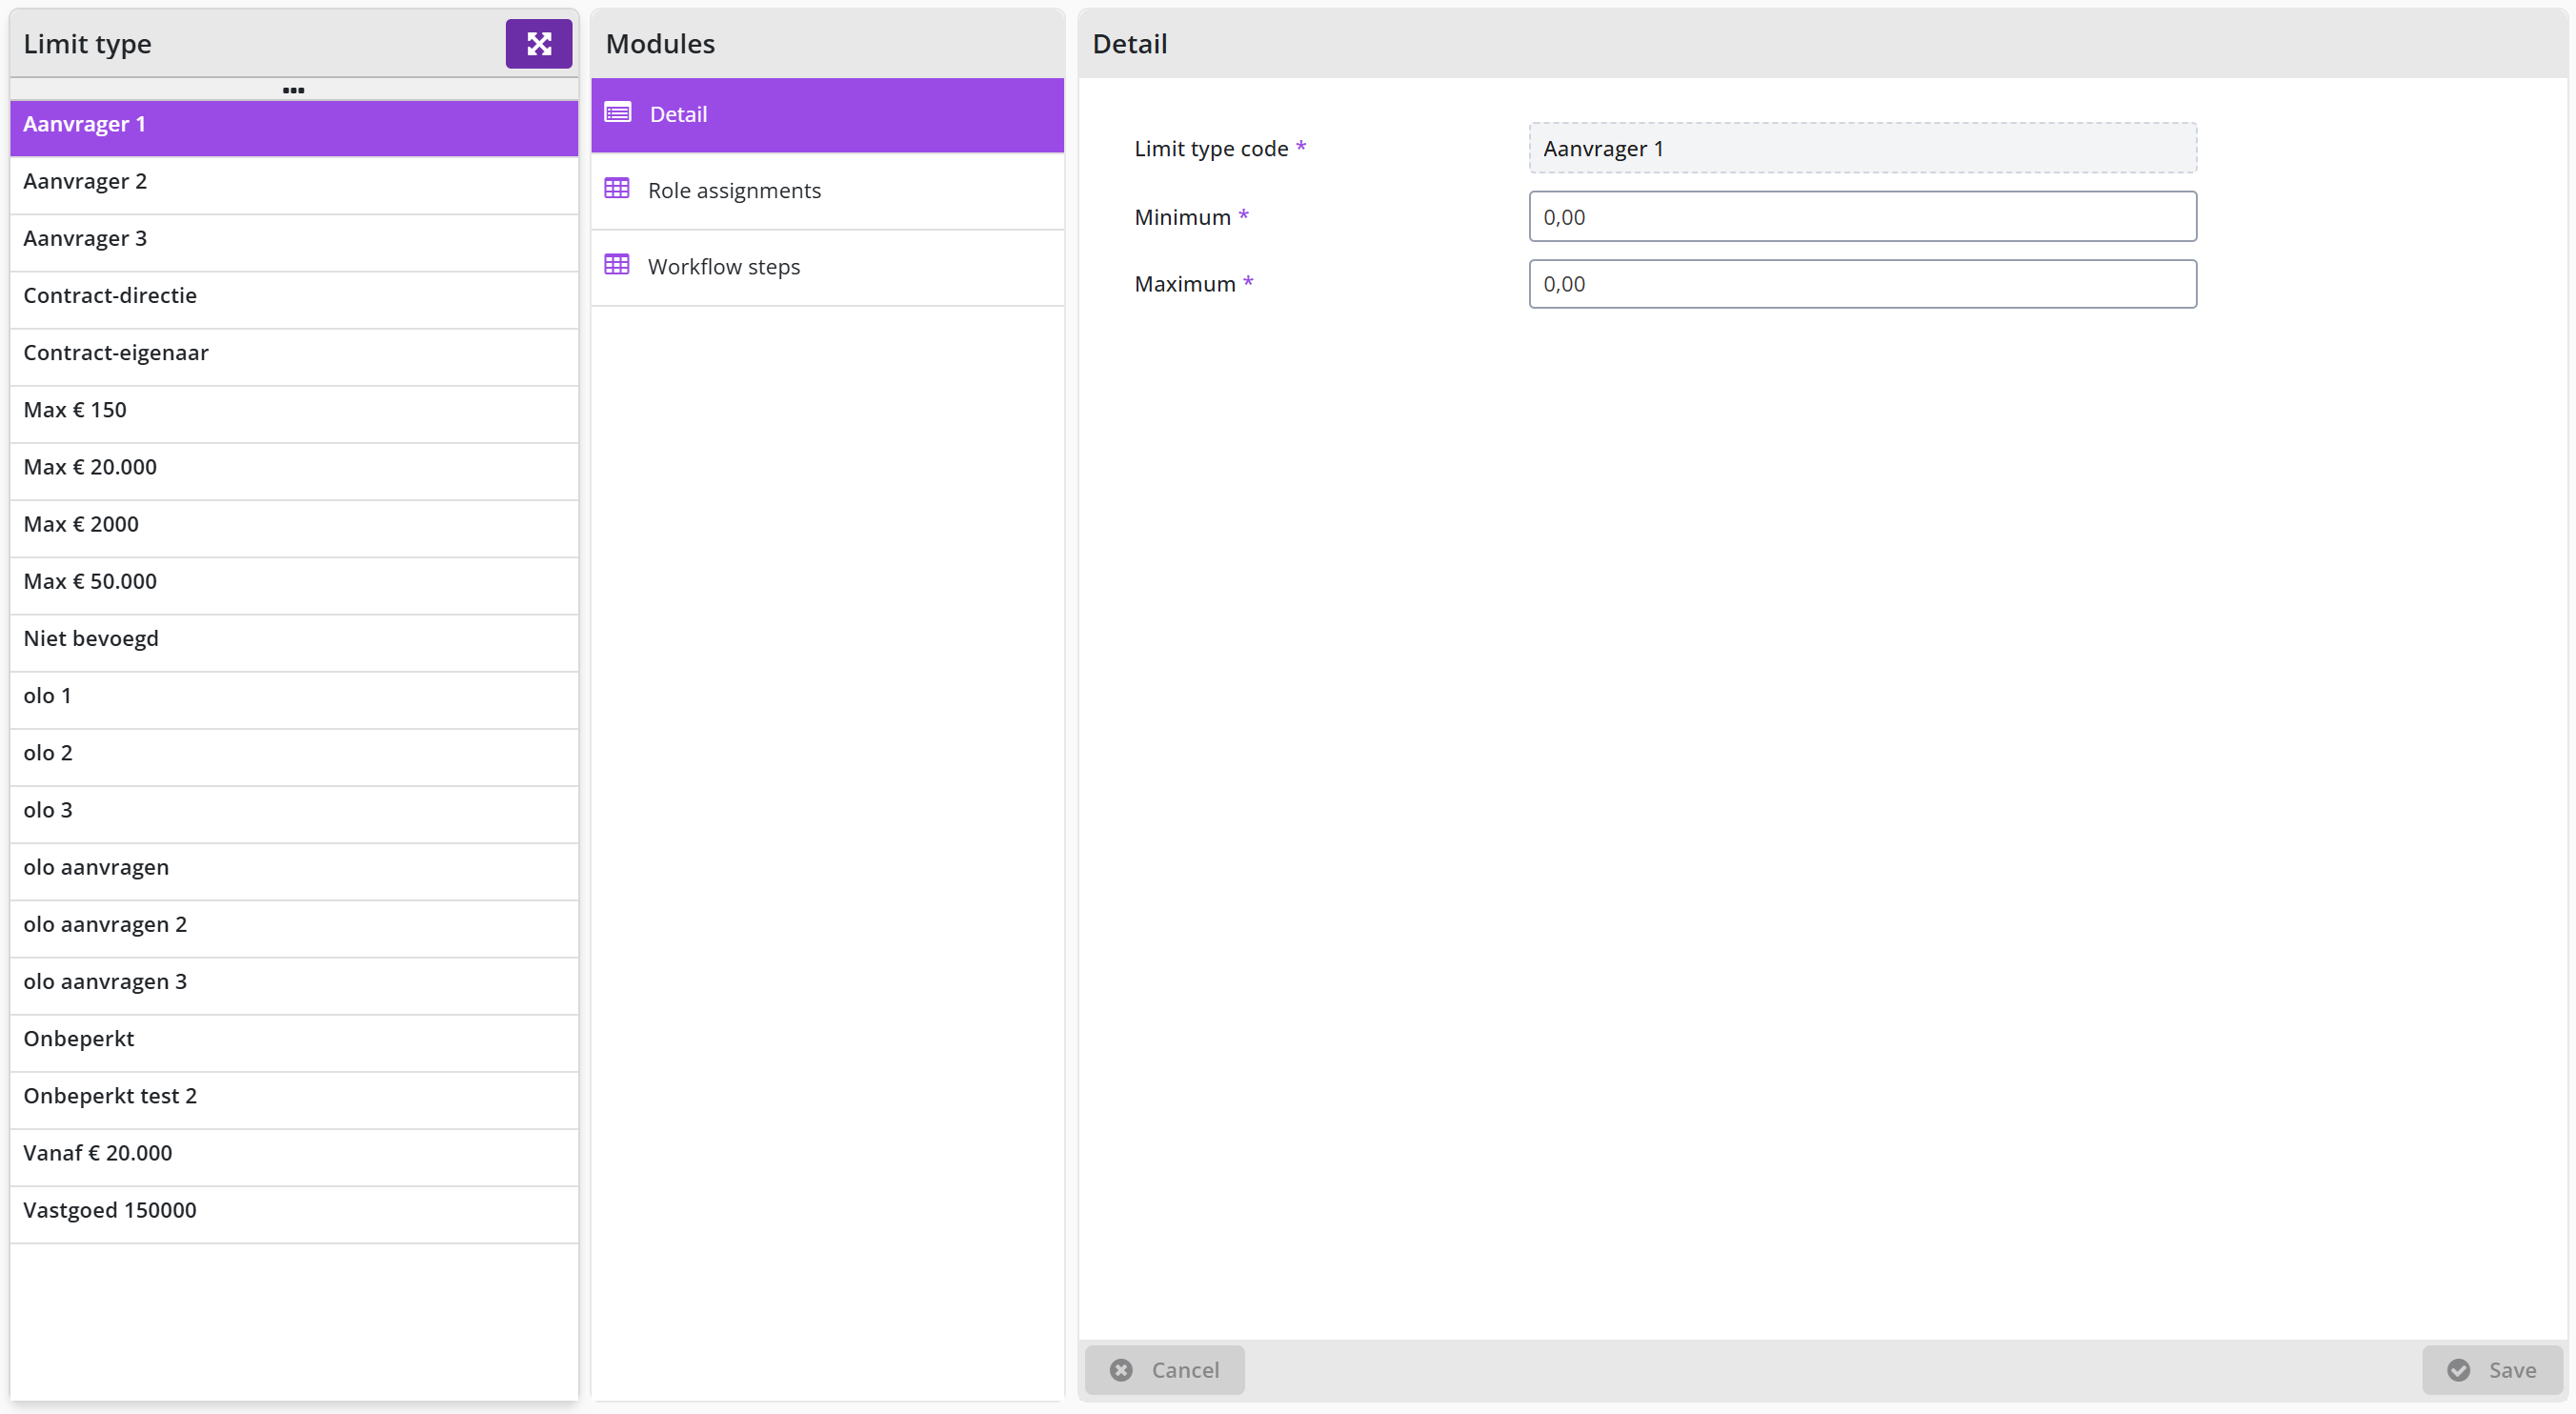Viewport: 2576px width, 1414px height.
Task: Choose Contract-directie from the list
Action: (x=294, y=298)
